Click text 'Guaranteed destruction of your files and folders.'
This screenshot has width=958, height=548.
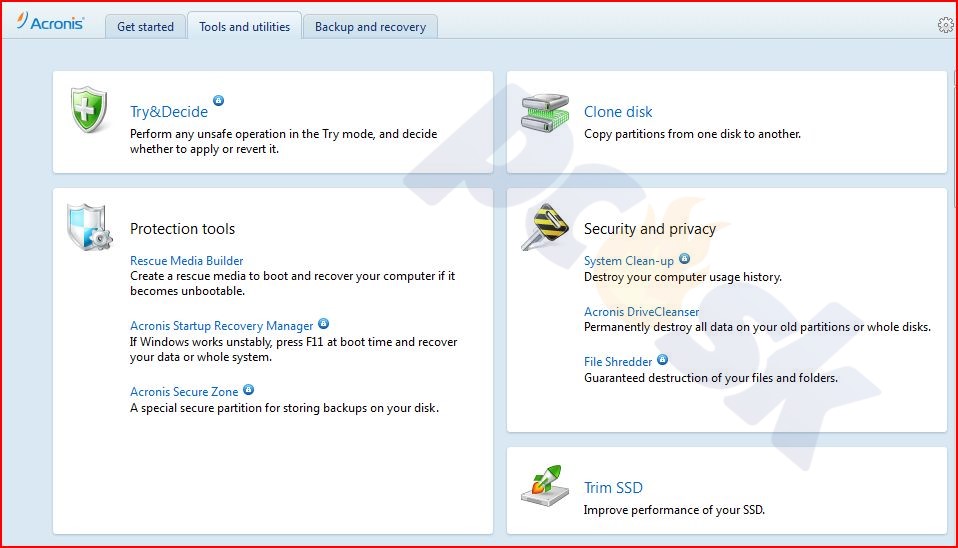click(x=711, y=378)
